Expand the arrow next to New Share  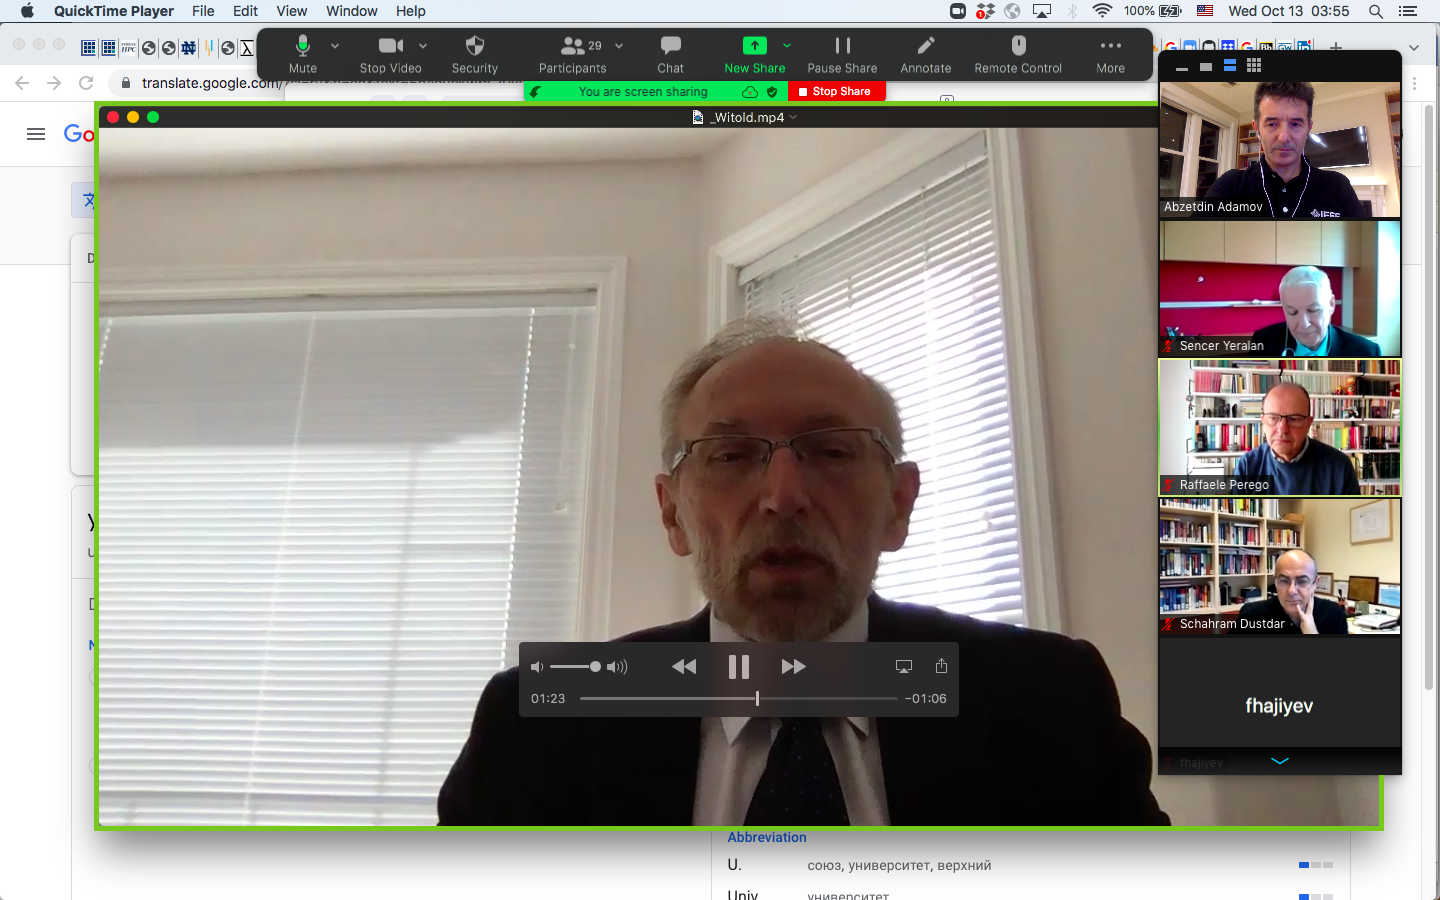787,46
